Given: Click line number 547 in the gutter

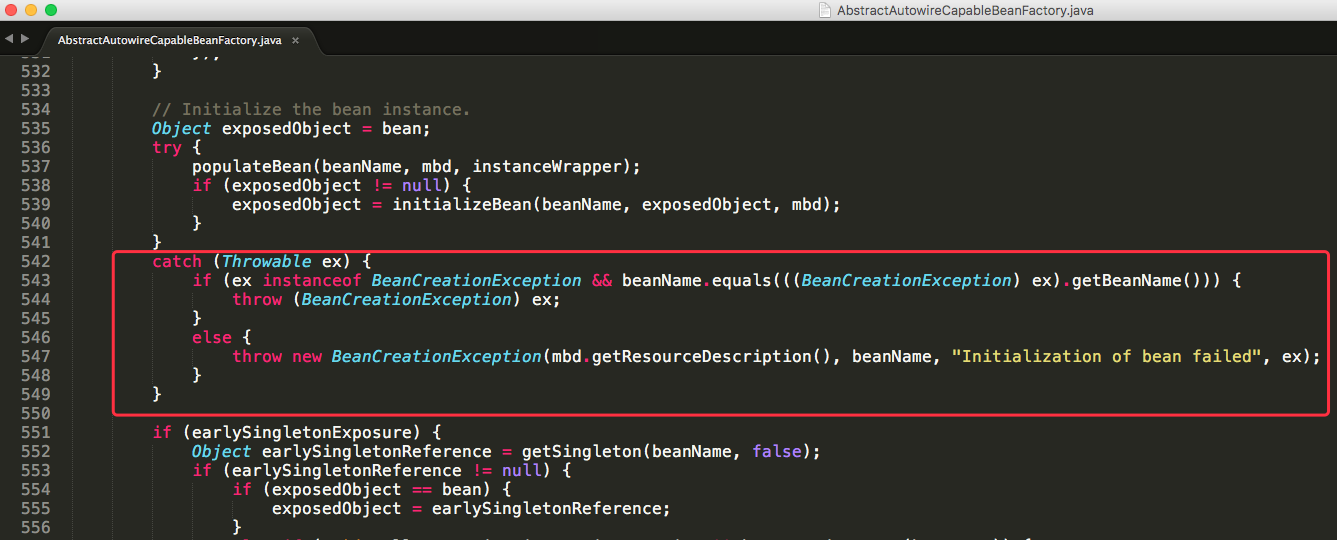Looking at the screenshot, I should pyautogui.click(x=35, y=356).
